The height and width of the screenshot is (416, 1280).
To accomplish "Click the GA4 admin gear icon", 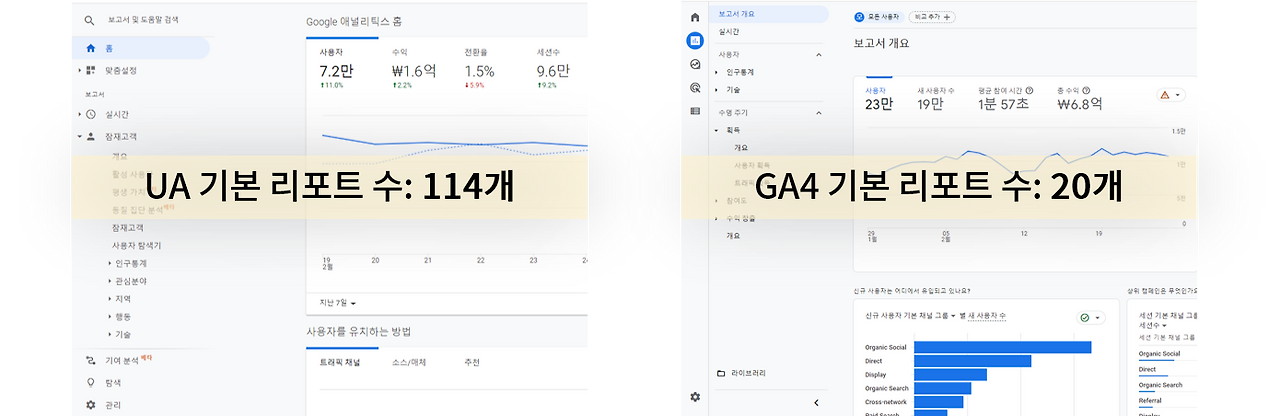I will click(x=695, y=397).
